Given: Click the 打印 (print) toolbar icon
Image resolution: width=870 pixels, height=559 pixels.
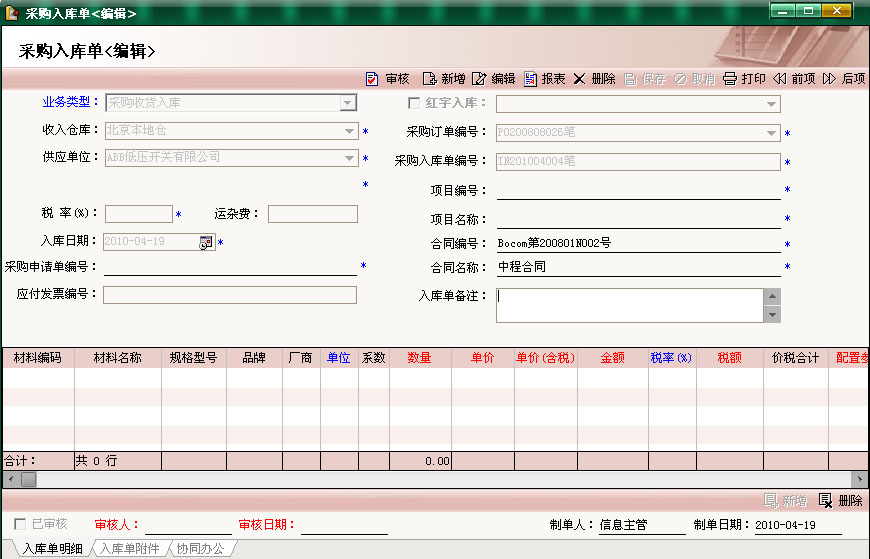Looking at the screenshot, I should 730,79.
